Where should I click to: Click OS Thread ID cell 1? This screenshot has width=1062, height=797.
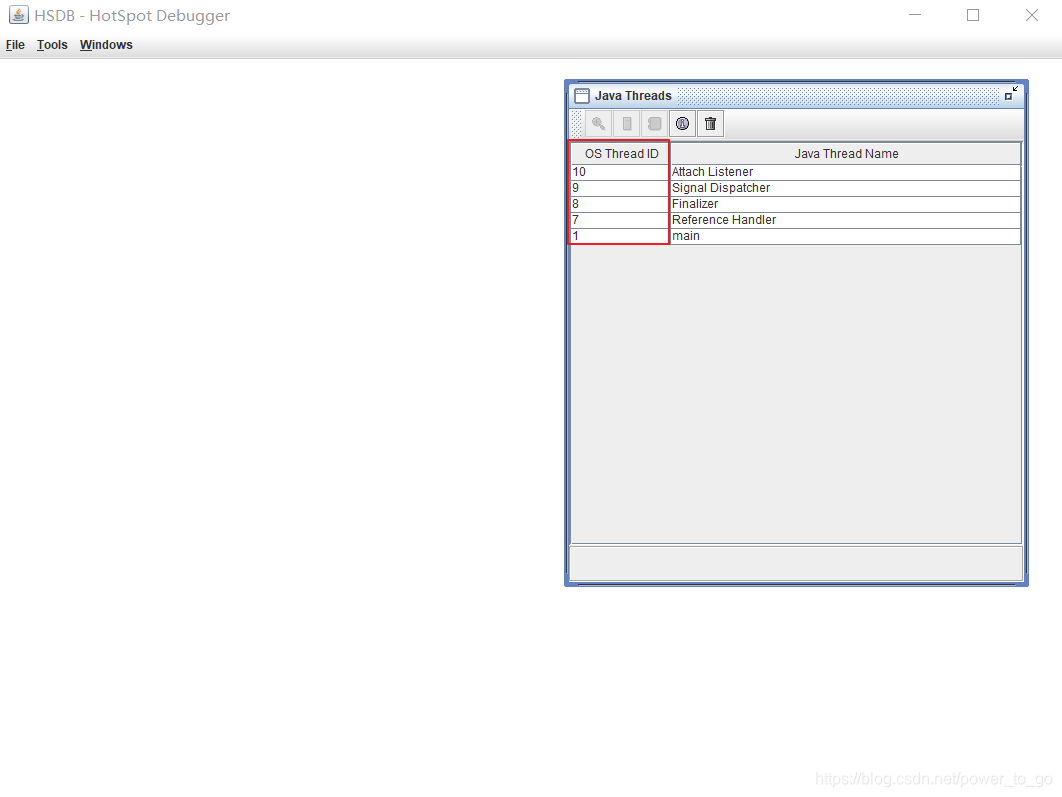pyautogui.click(x=620, y=236)
